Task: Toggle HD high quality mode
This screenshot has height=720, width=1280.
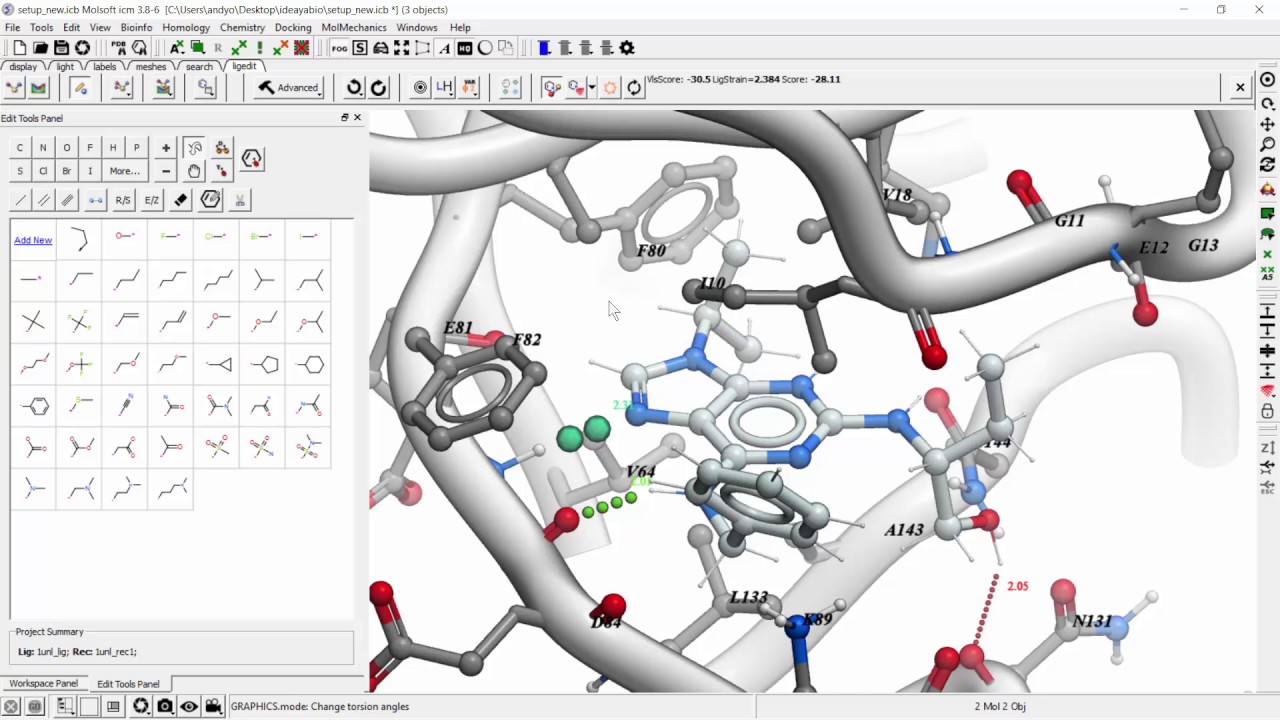Action: (465, 48)
